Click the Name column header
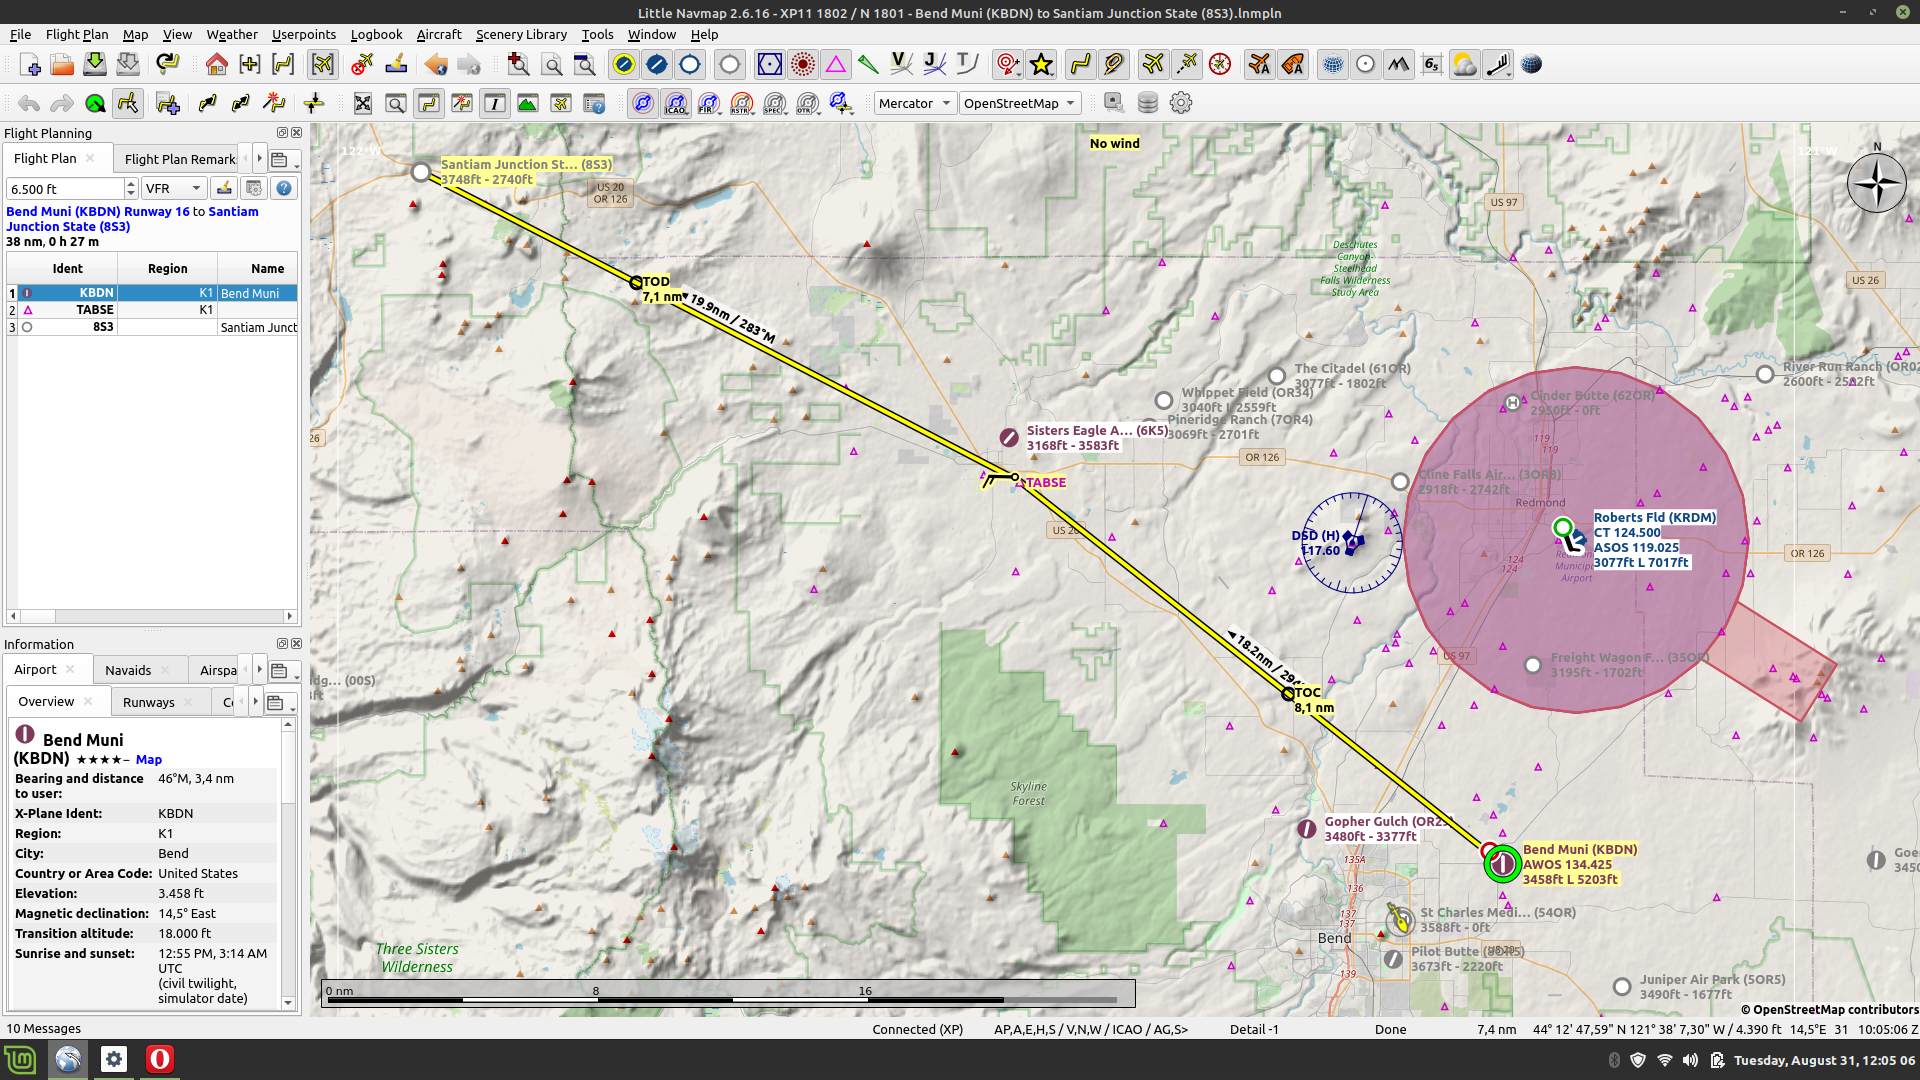 (258, 269)
